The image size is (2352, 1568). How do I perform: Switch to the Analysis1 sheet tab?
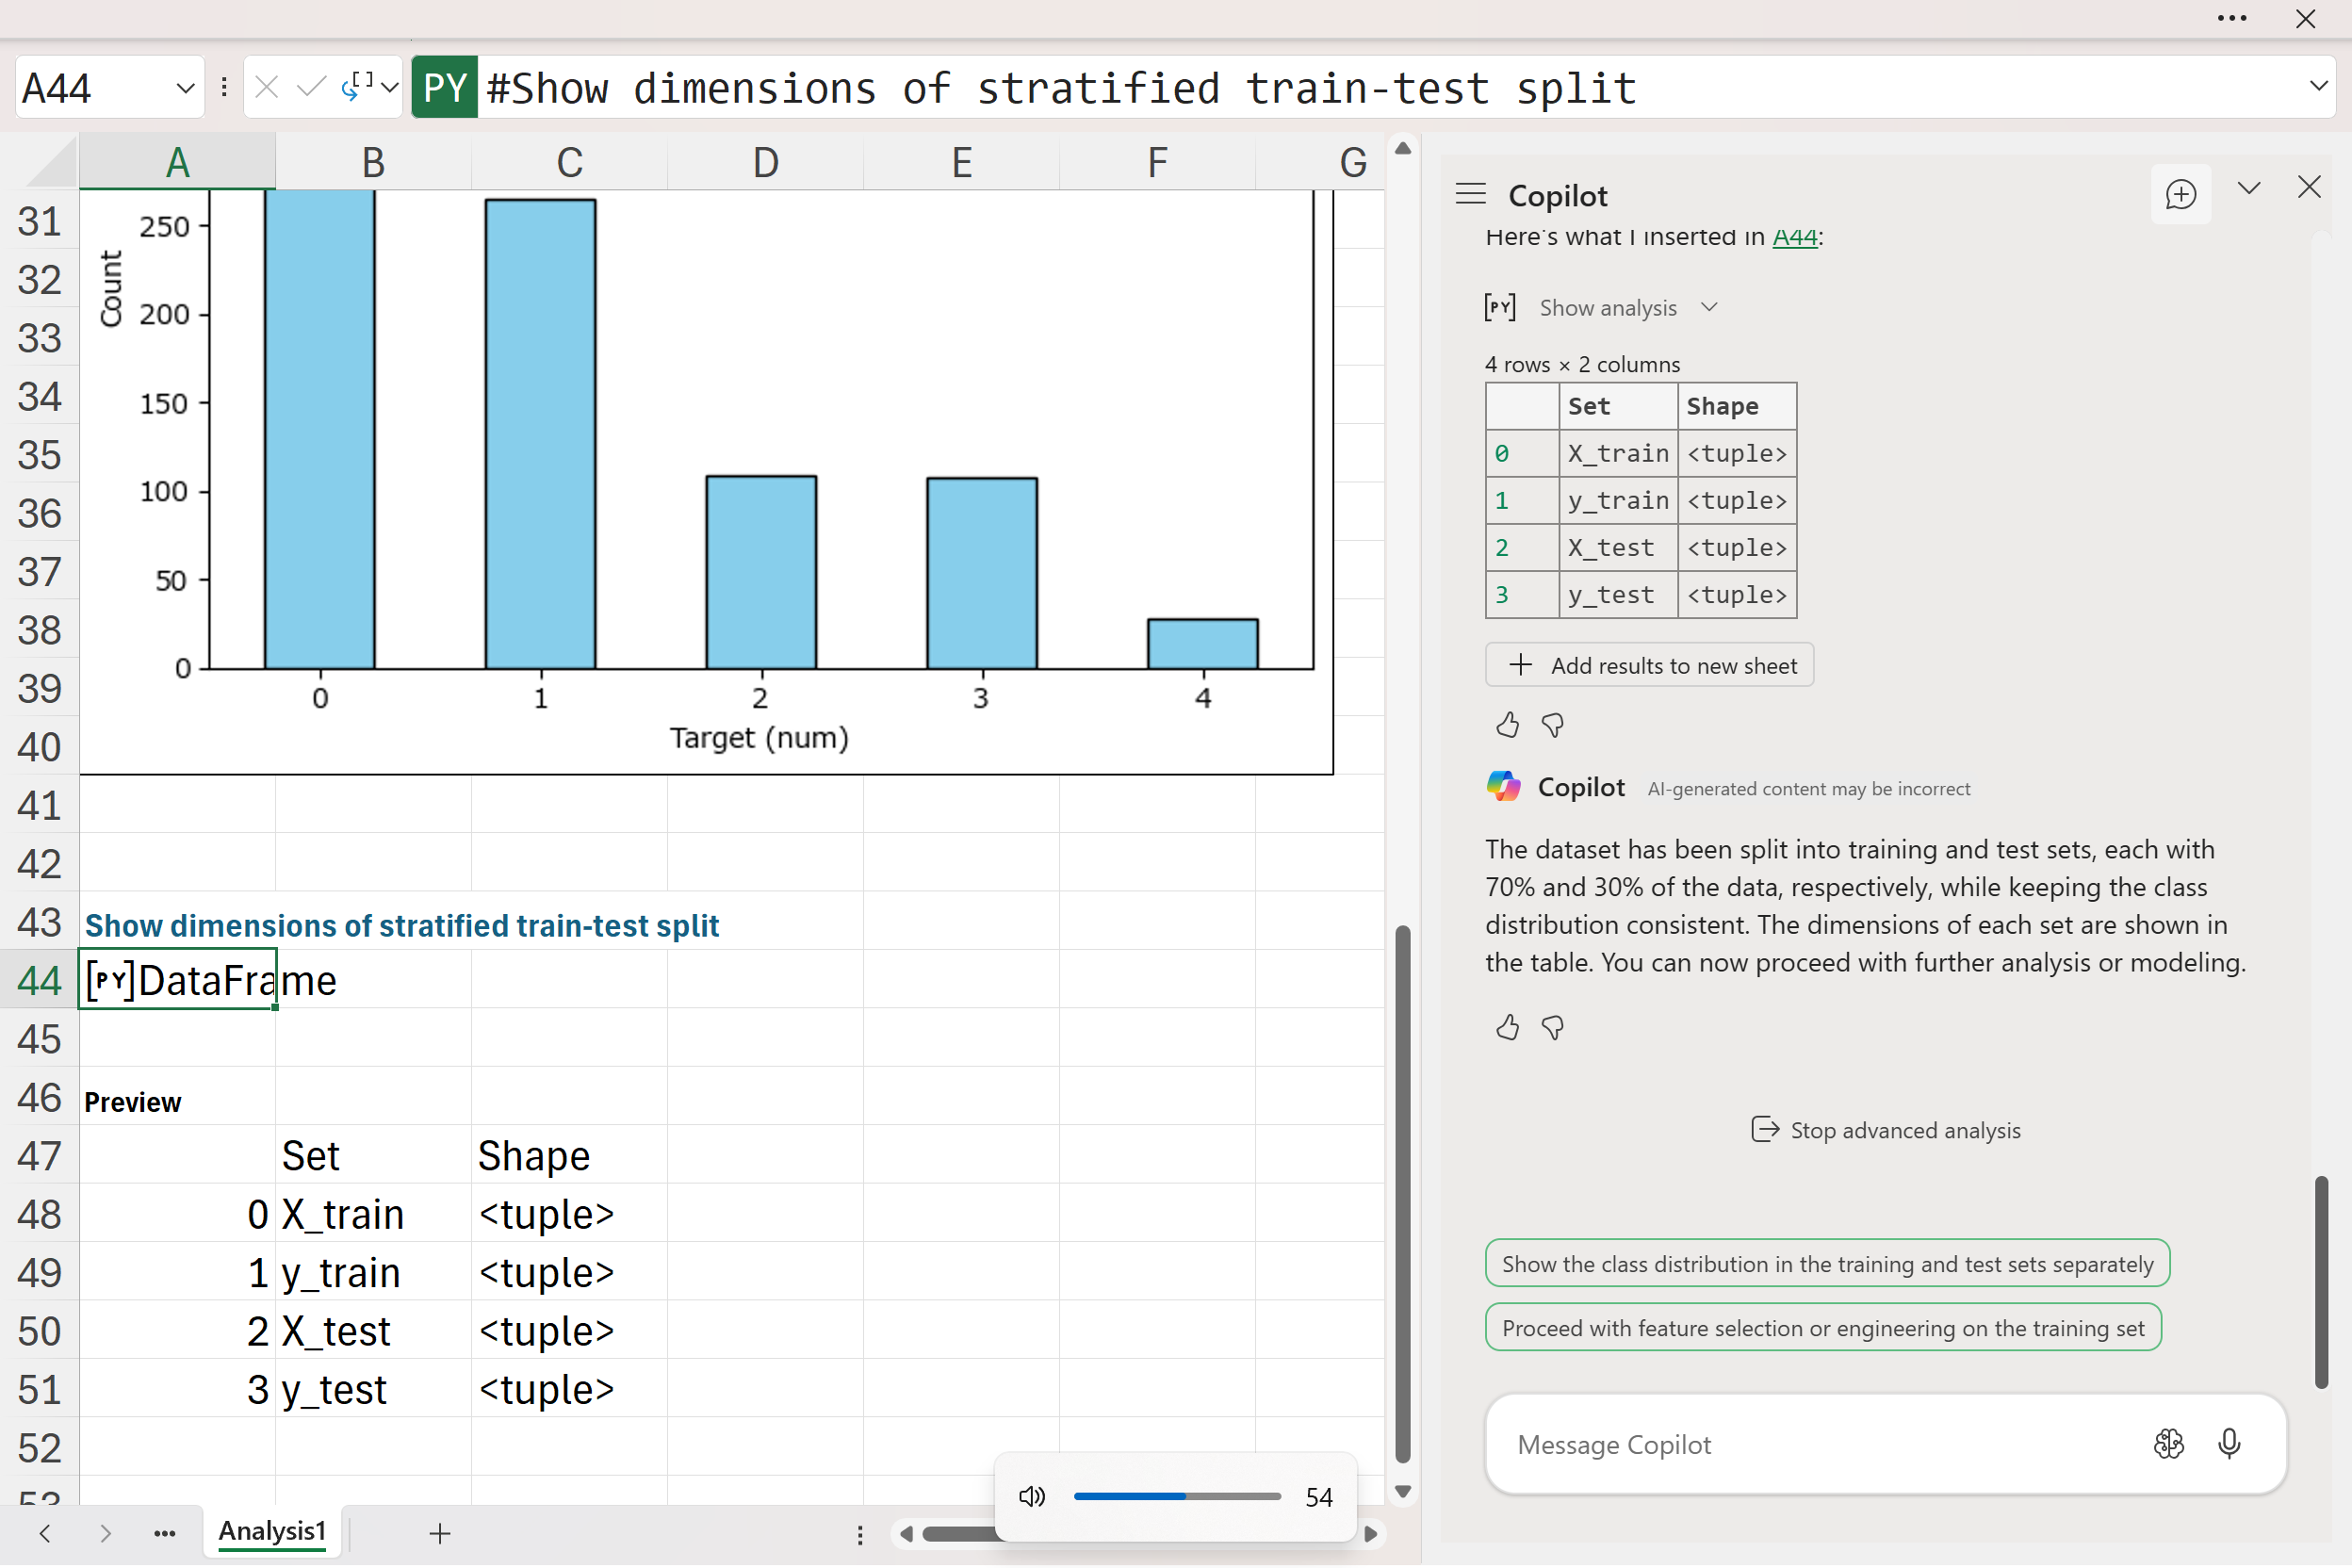[x=272, y=1531]
